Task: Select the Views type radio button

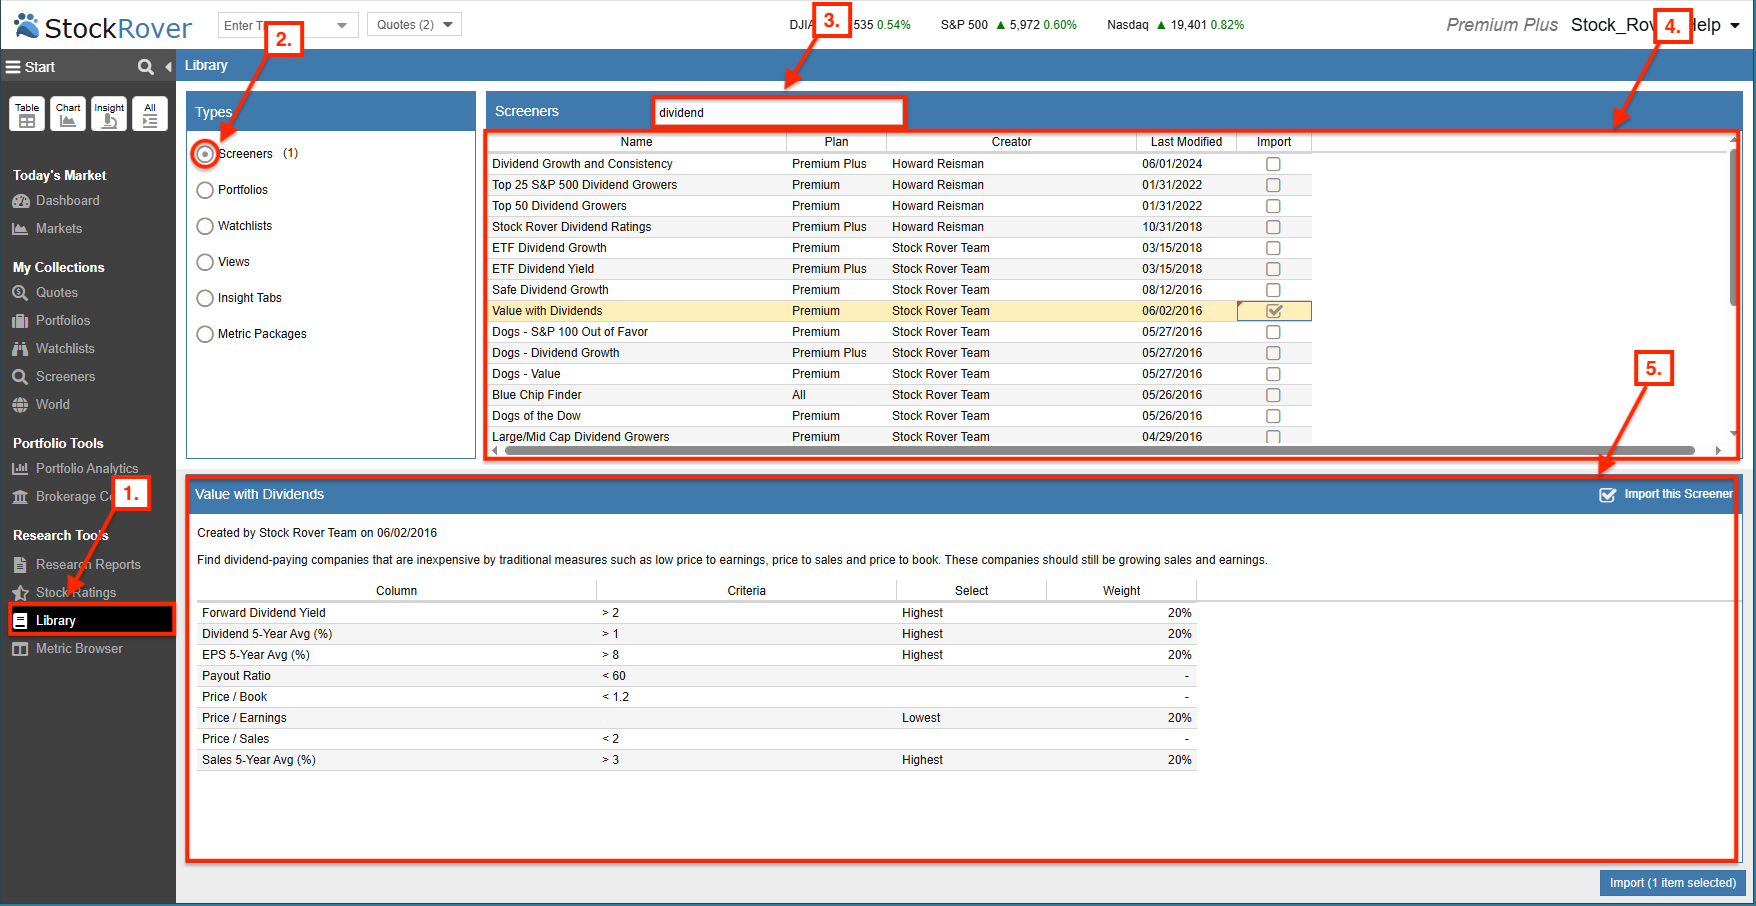Action: [x=205, y=262]
